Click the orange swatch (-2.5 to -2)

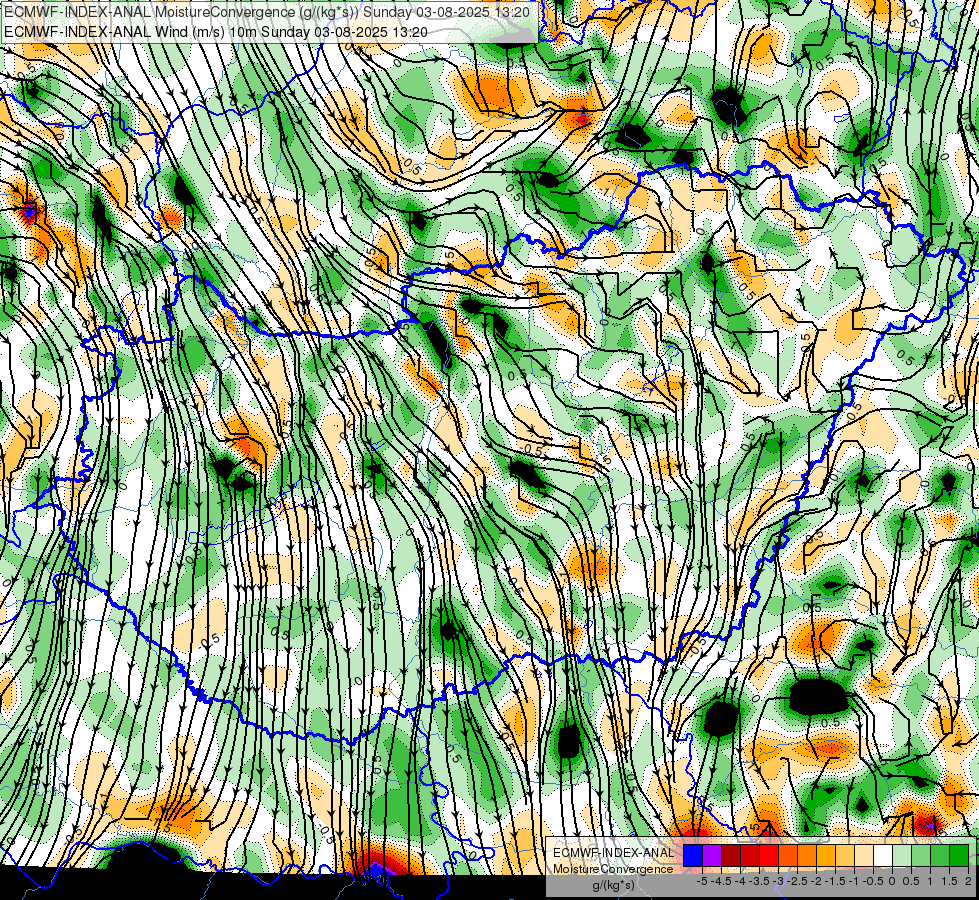coord(807,856)
